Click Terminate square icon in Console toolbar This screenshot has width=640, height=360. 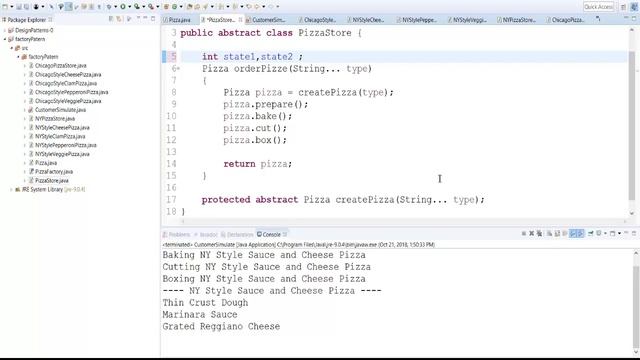524,233
